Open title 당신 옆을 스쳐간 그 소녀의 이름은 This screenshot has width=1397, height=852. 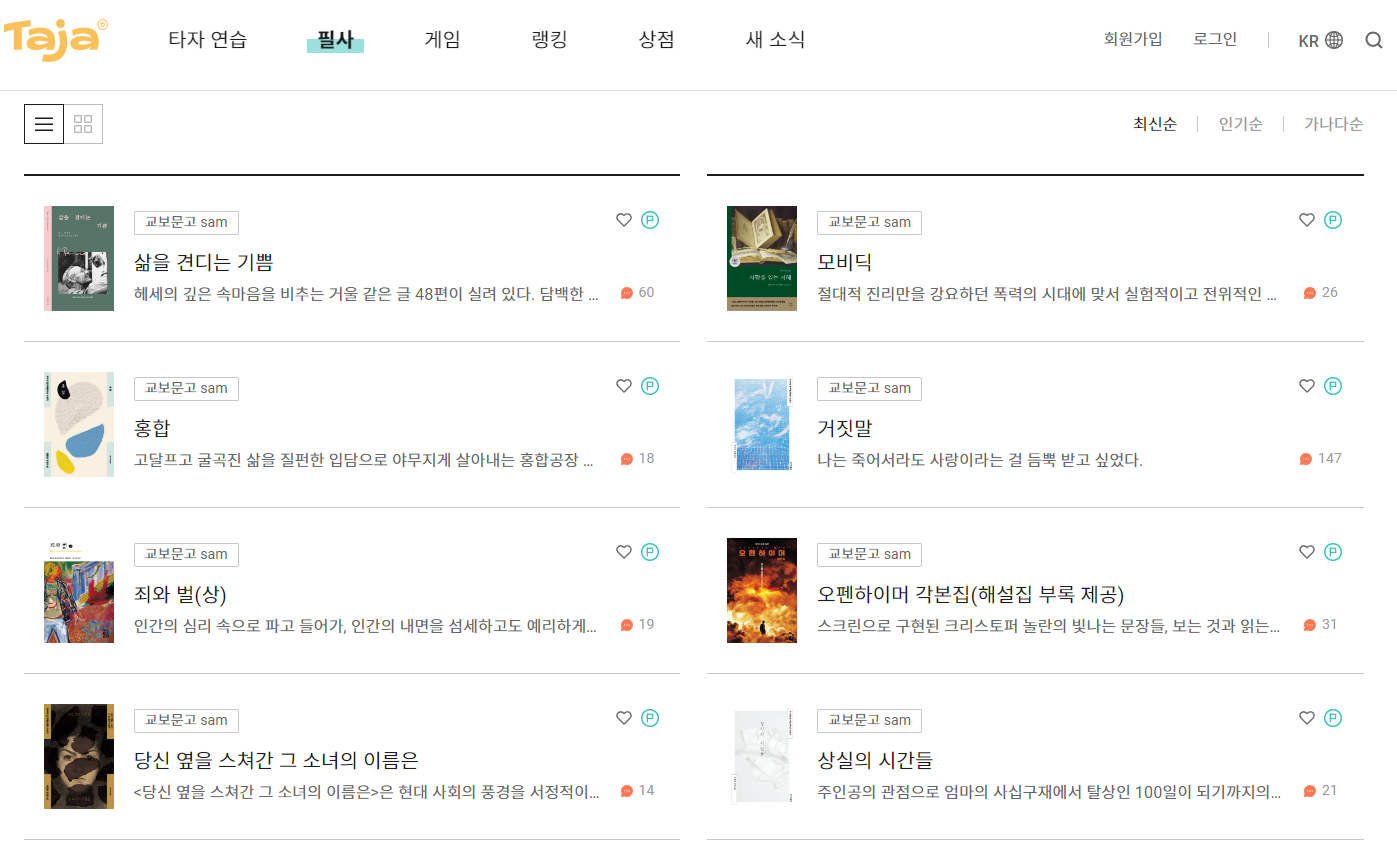pos(275,760)
